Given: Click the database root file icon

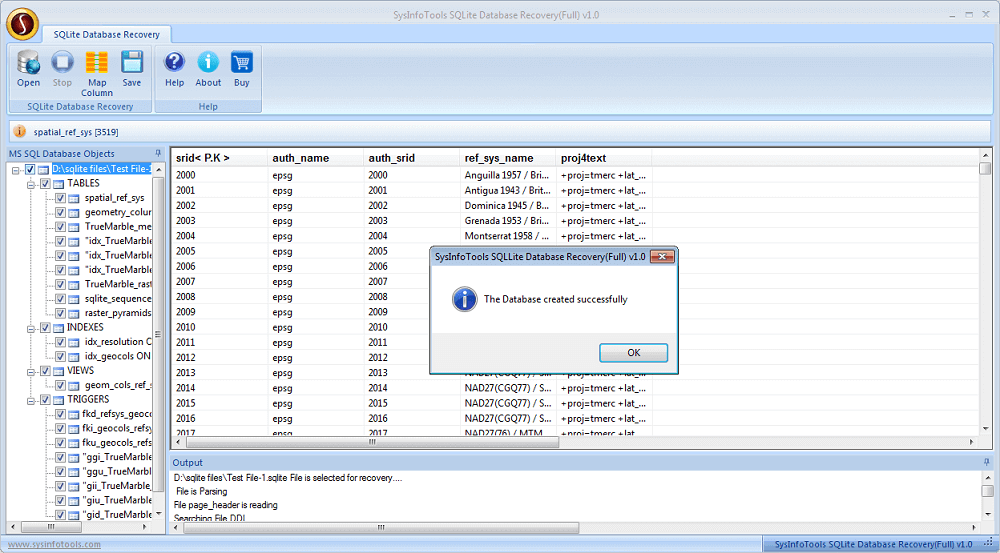Looking at the screenshot, I should [x=43, y=170].
